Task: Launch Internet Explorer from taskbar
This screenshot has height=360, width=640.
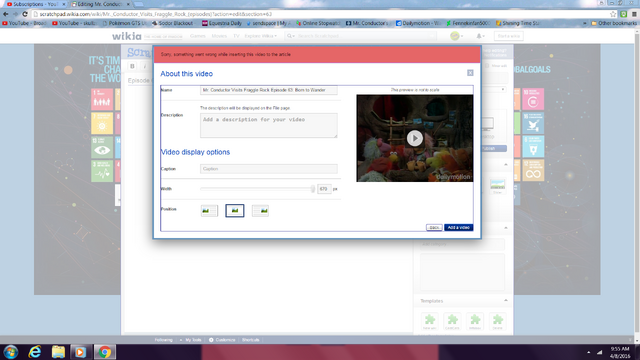Action: pos(35,352)
